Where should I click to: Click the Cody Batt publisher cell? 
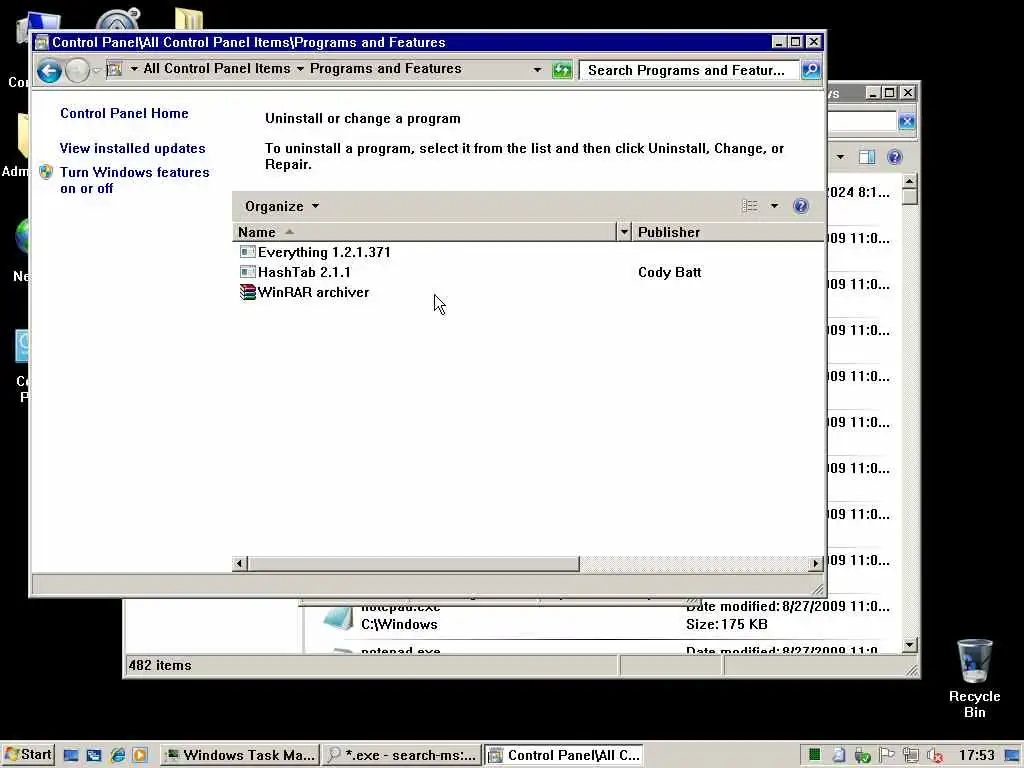pyautogui.click(x=669, y=272)
